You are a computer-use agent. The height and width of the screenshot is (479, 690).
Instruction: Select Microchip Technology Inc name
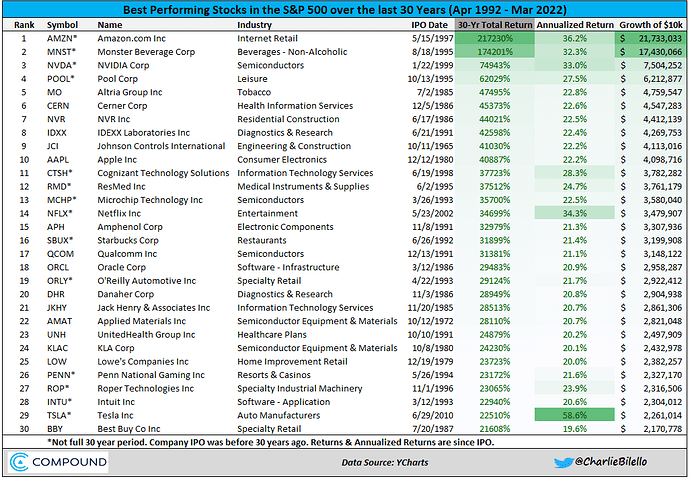[x=150, y=200]
